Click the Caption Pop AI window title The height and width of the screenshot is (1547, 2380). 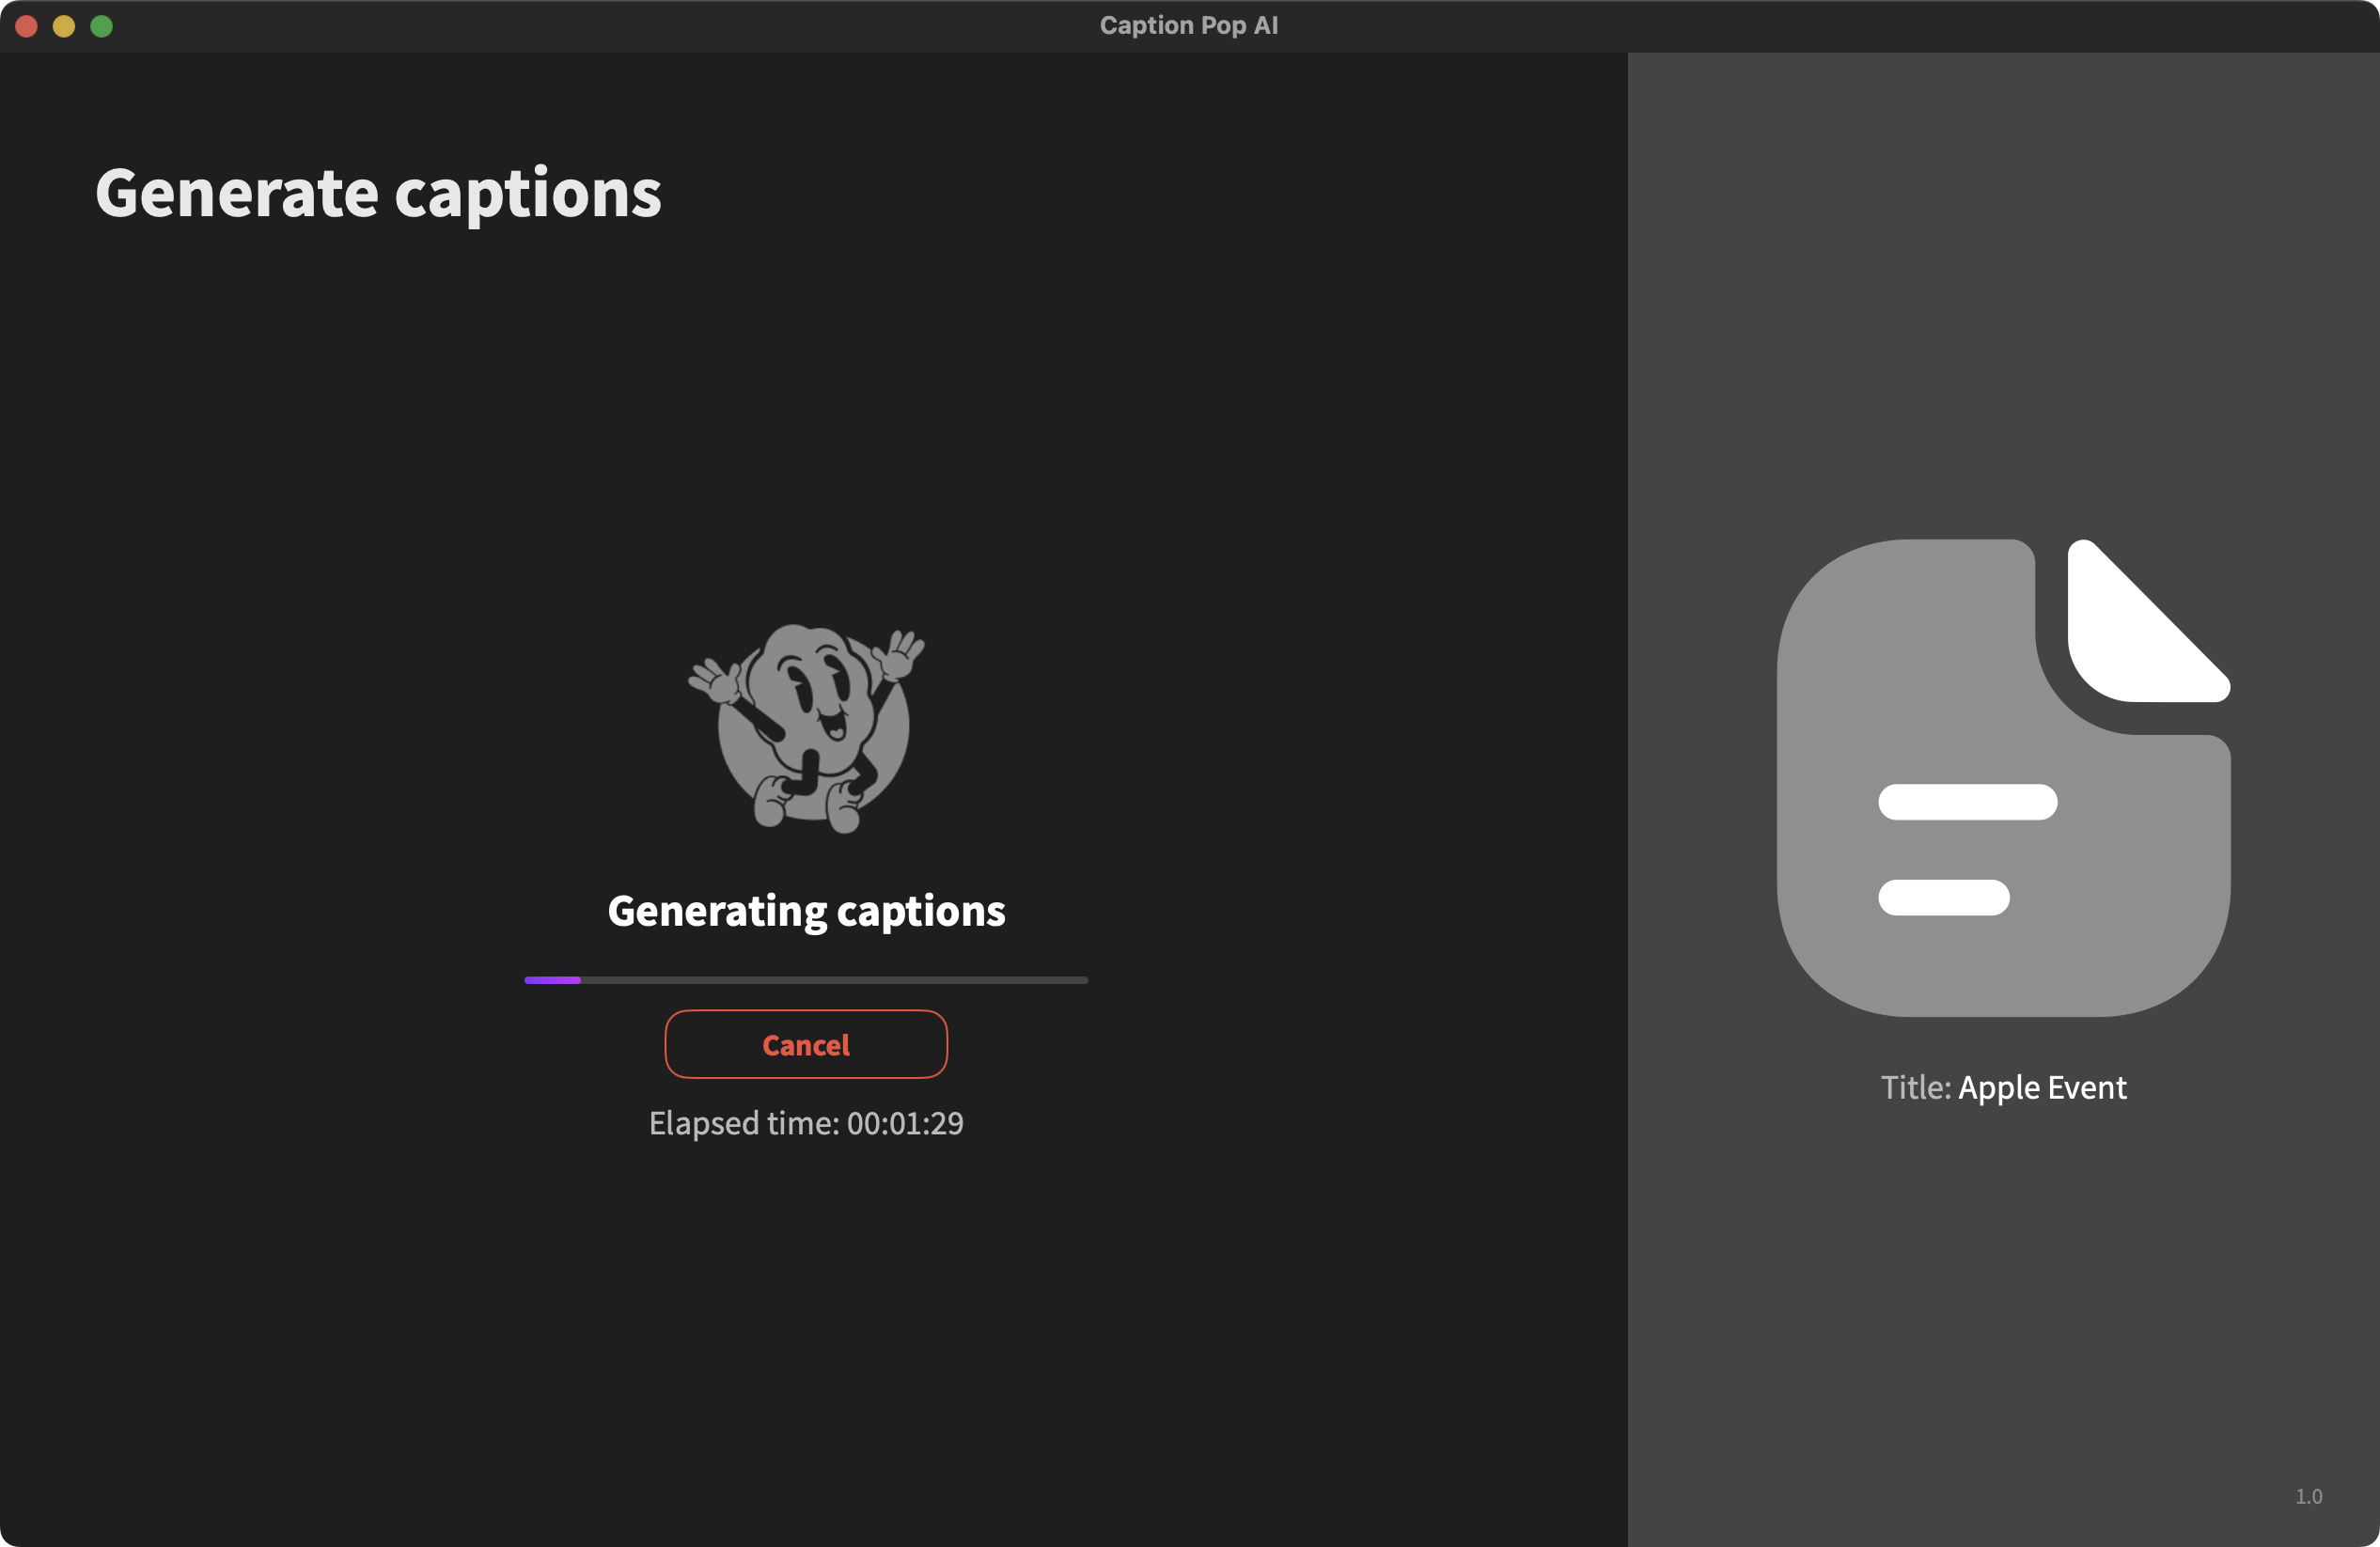(x=1189, y=25)
